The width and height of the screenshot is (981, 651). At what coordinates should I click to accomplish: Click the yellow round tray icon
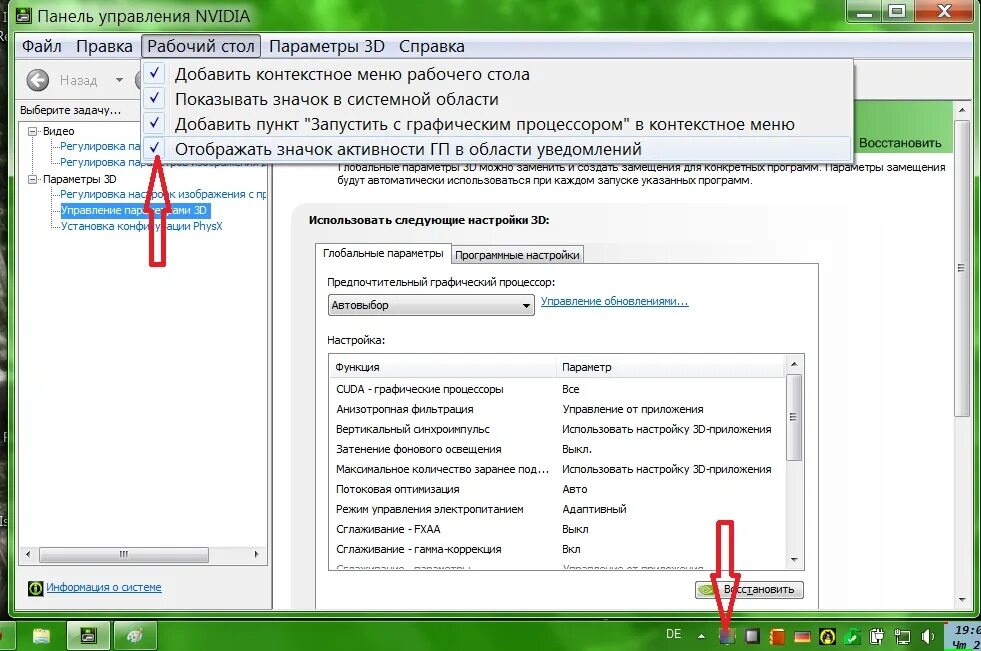(827, 637)
